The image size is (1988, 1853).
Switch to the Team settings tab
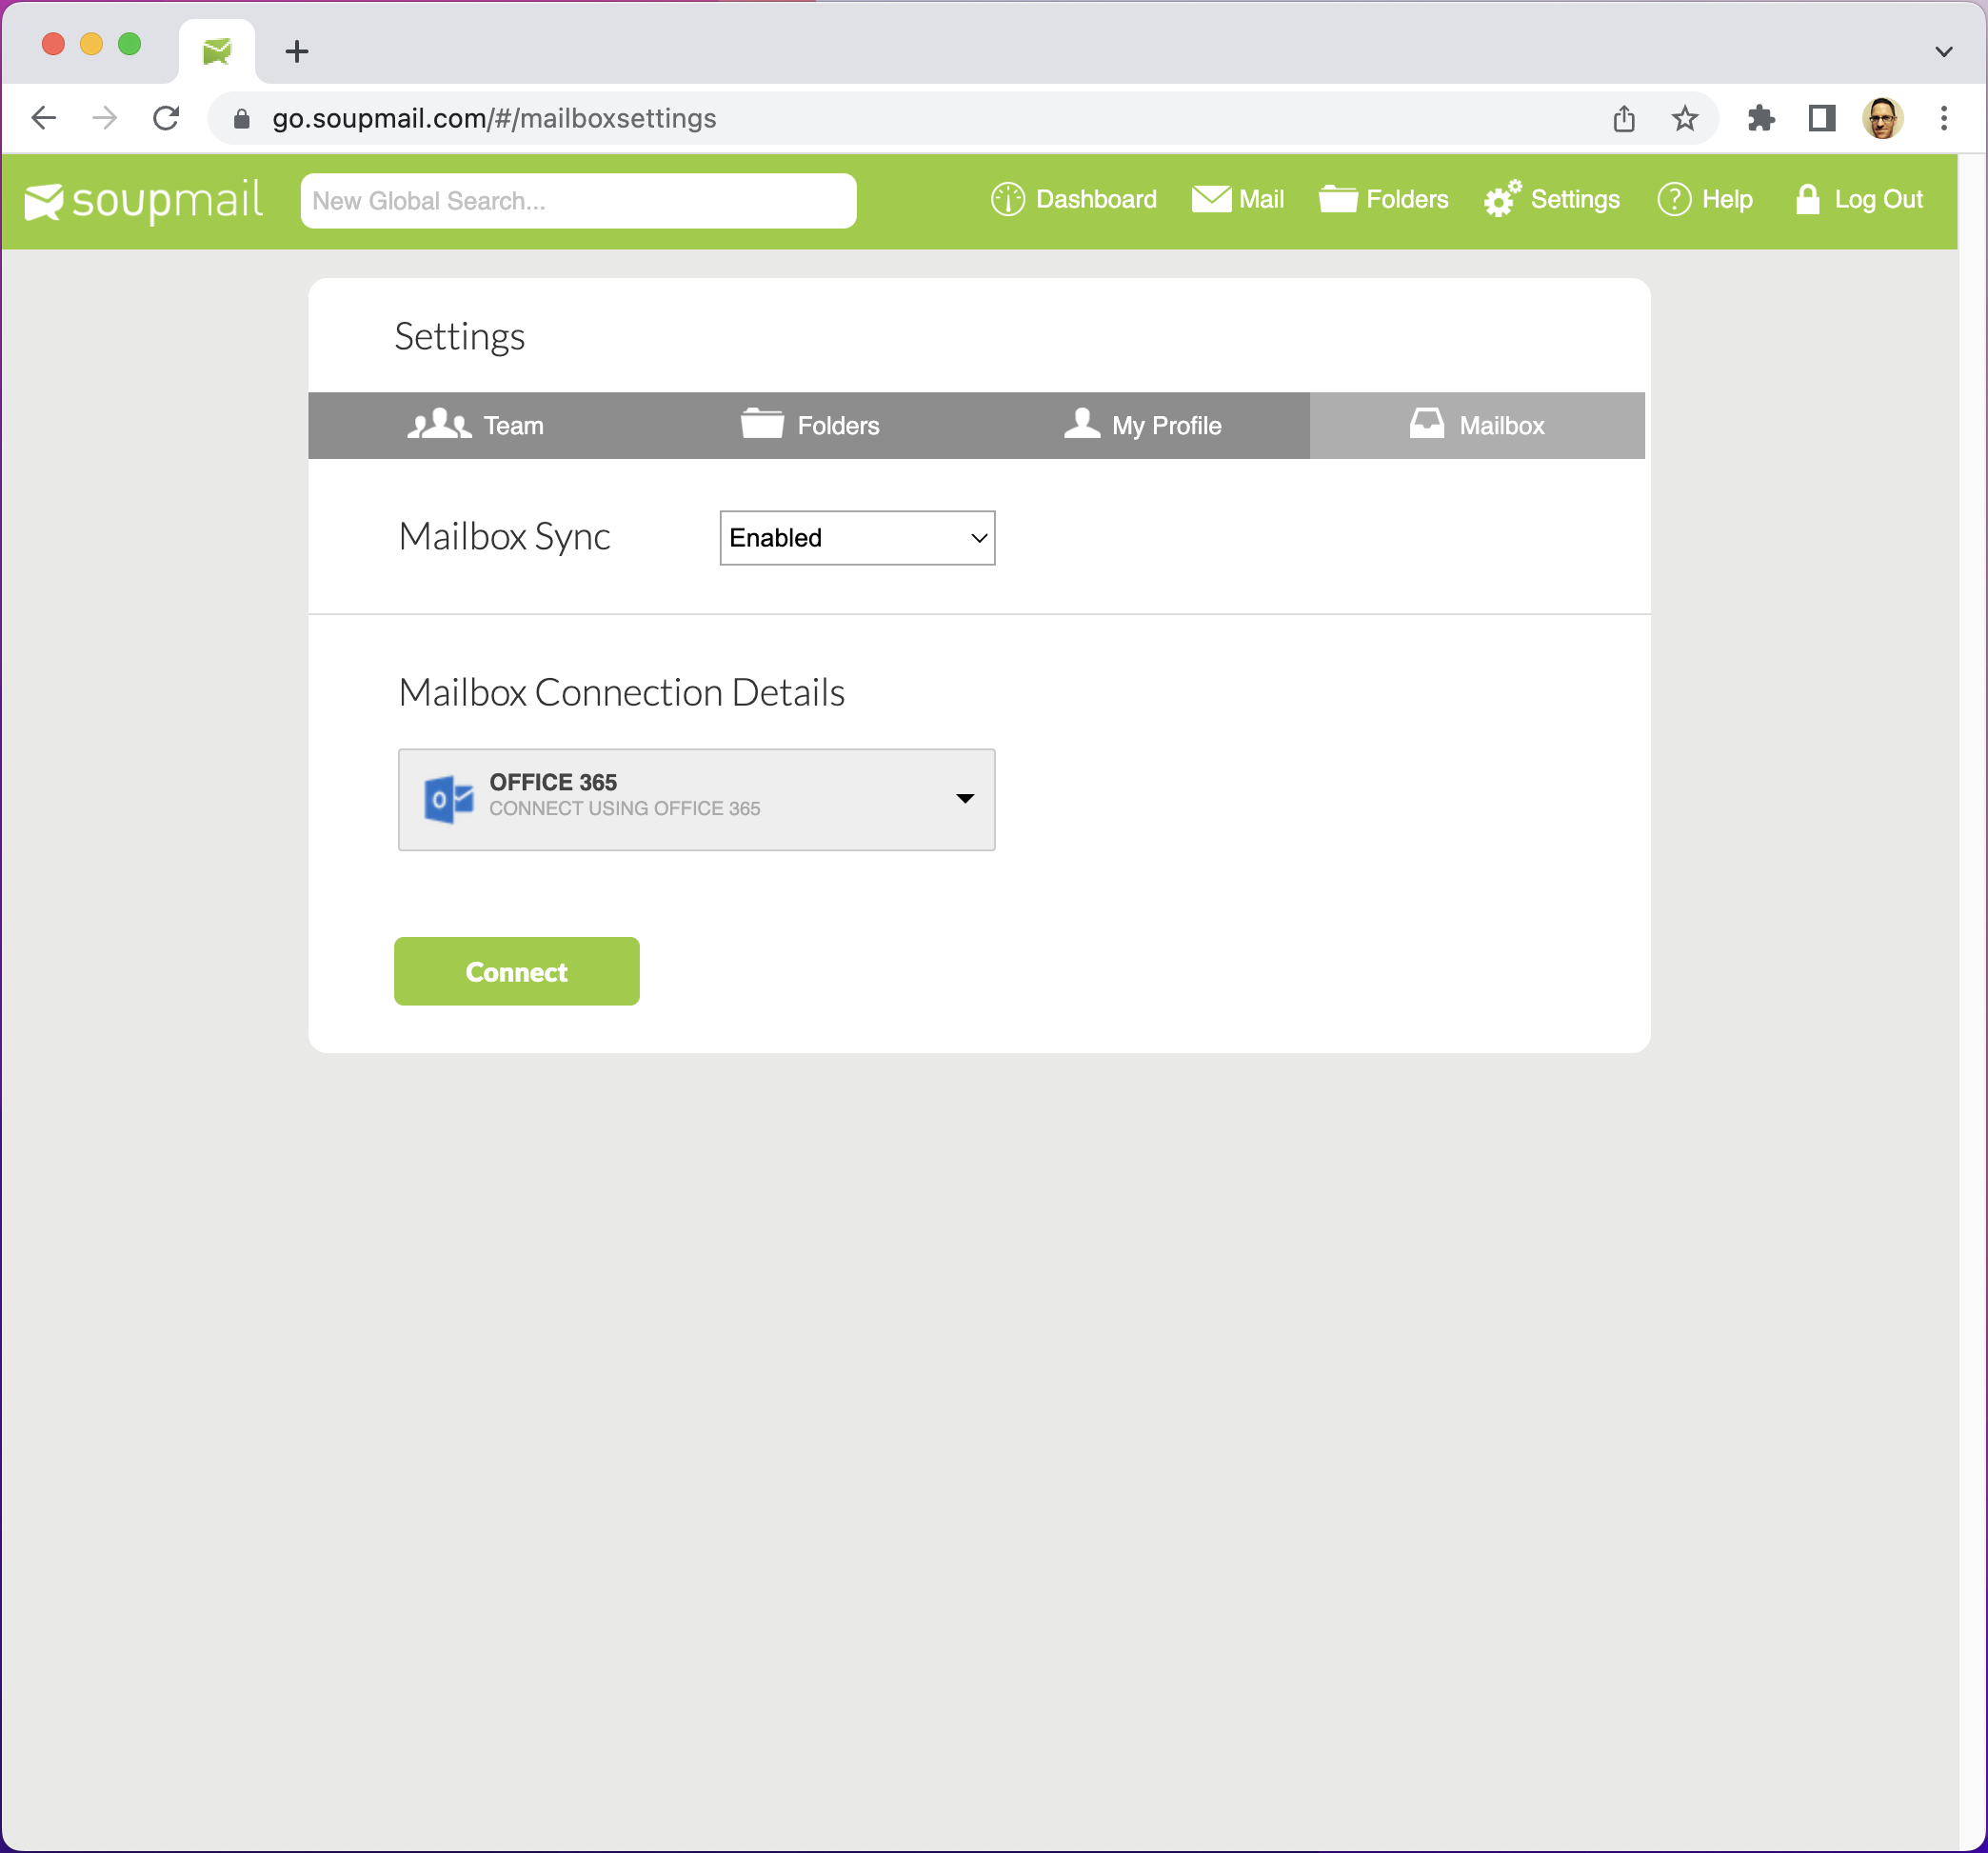click(x=475, y=426)
